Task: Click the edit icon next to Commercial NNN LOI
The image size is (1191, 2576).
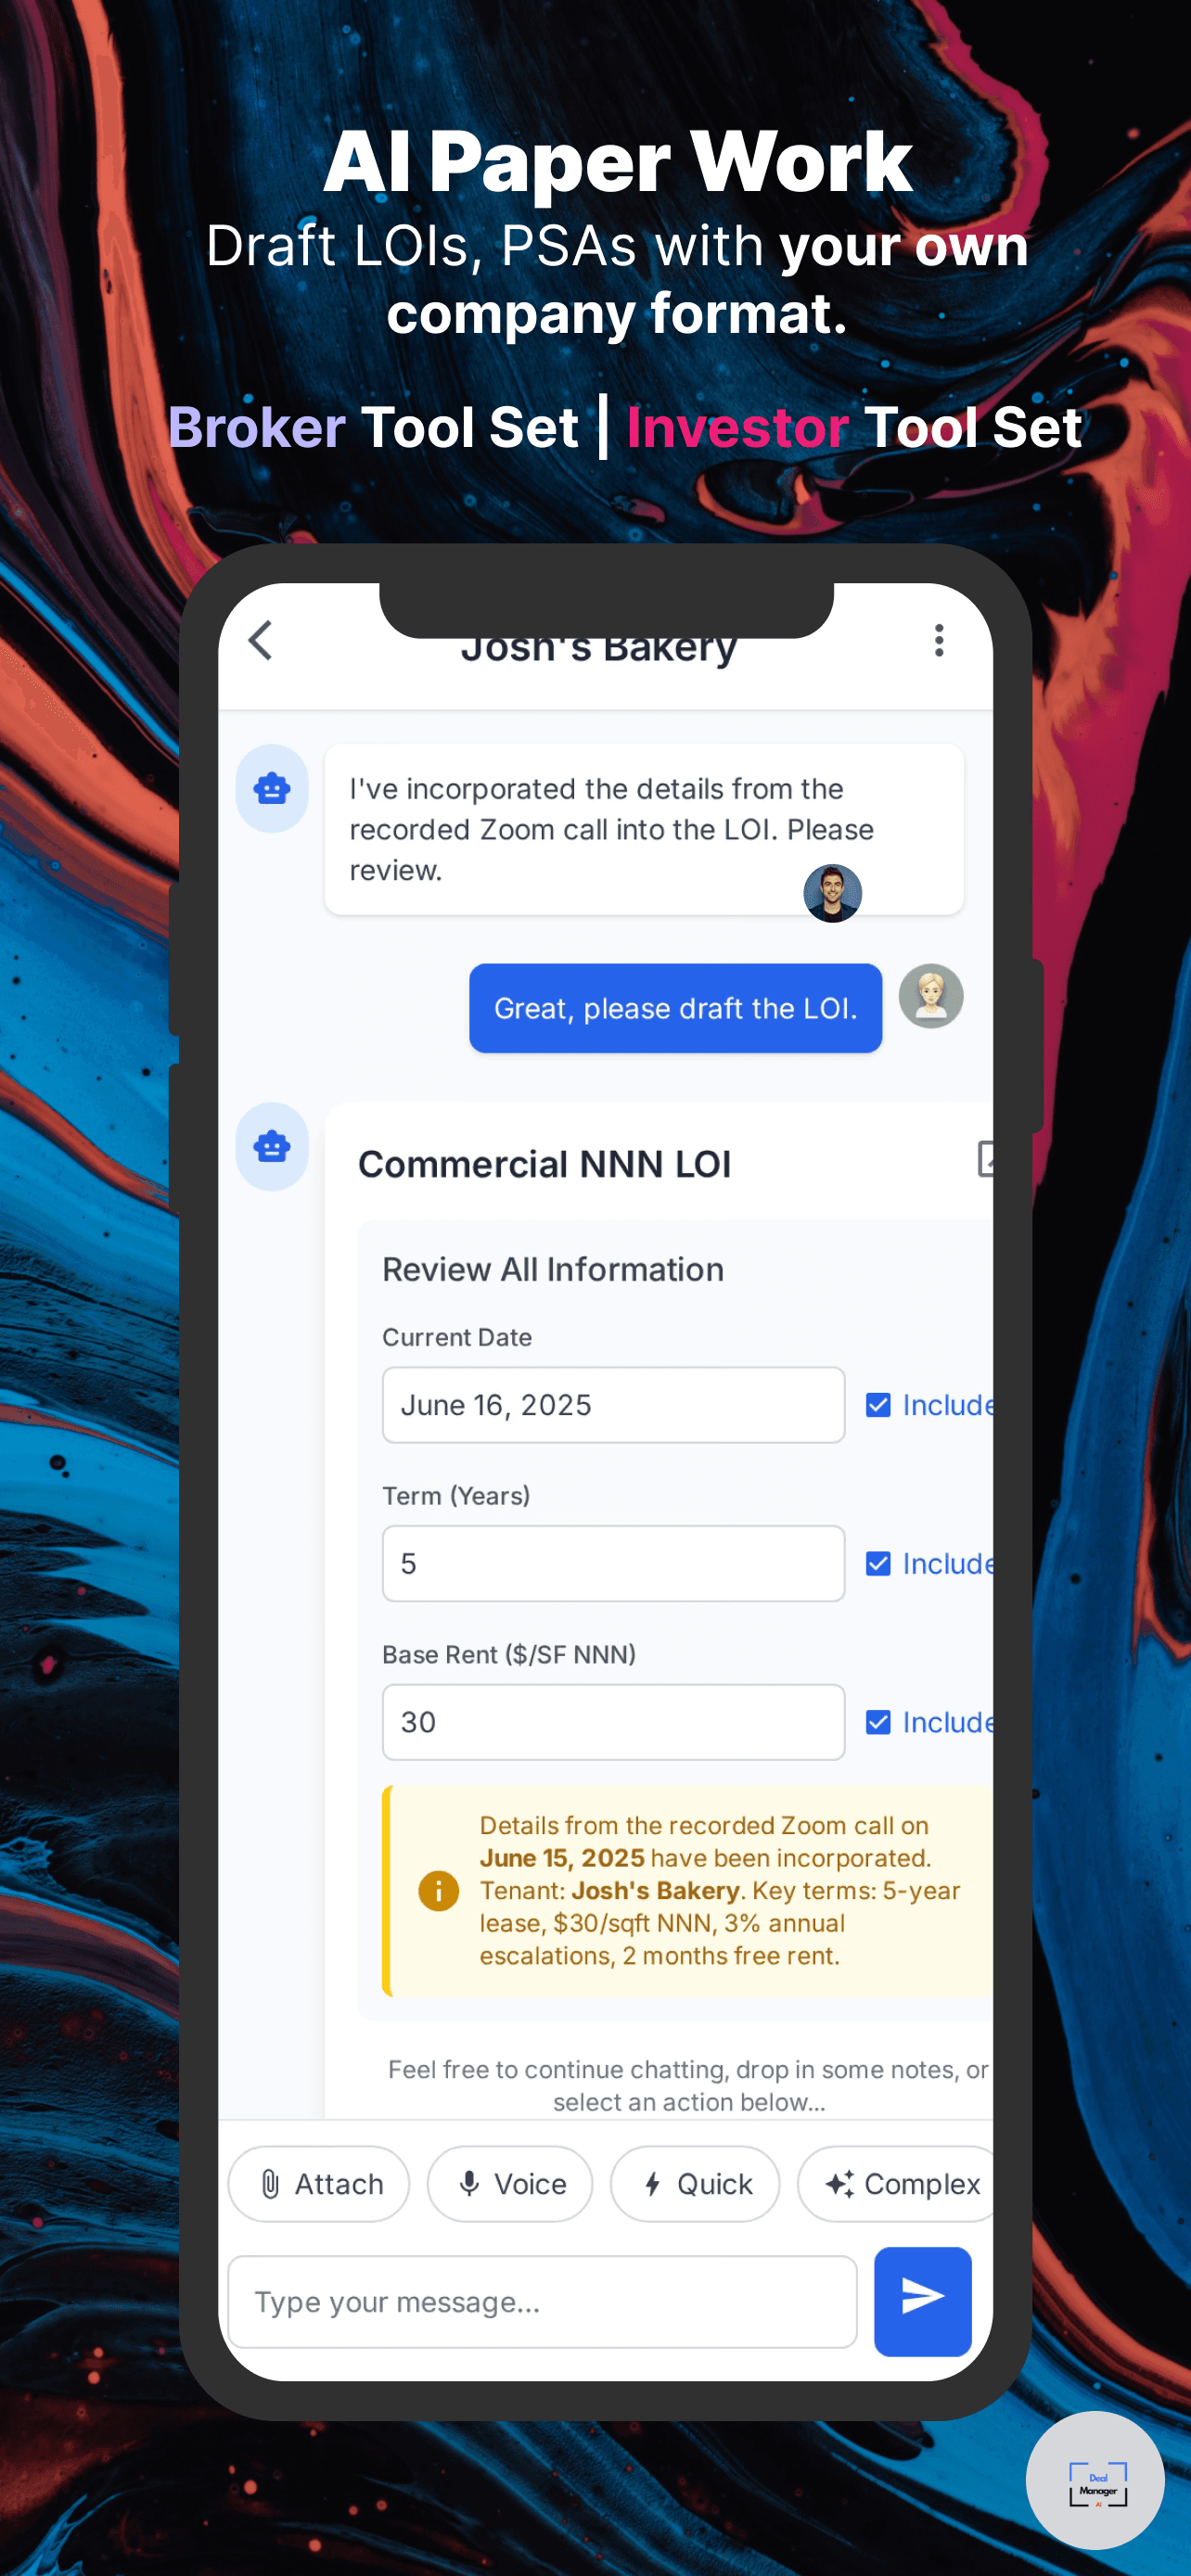Action: click(985, 1159)
